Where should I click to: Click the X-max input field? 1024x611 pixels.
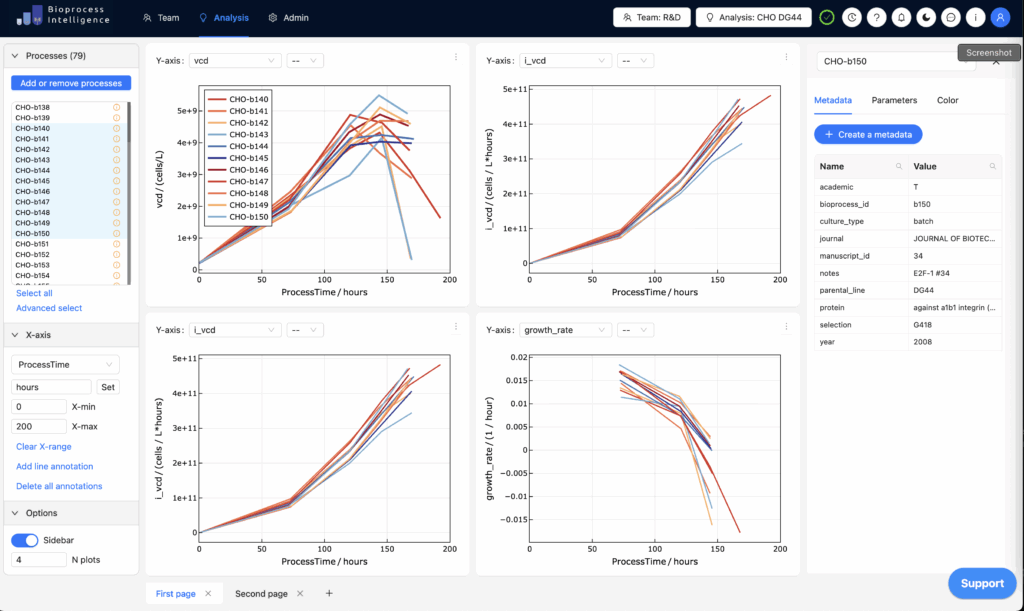[x=39, y=426]
